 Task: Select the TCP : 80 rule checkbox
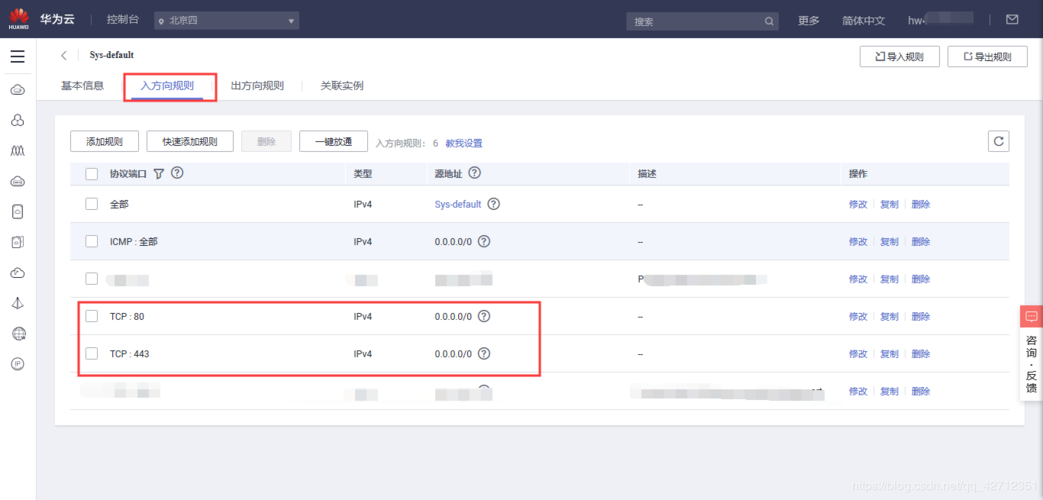[x=92, y=316]
